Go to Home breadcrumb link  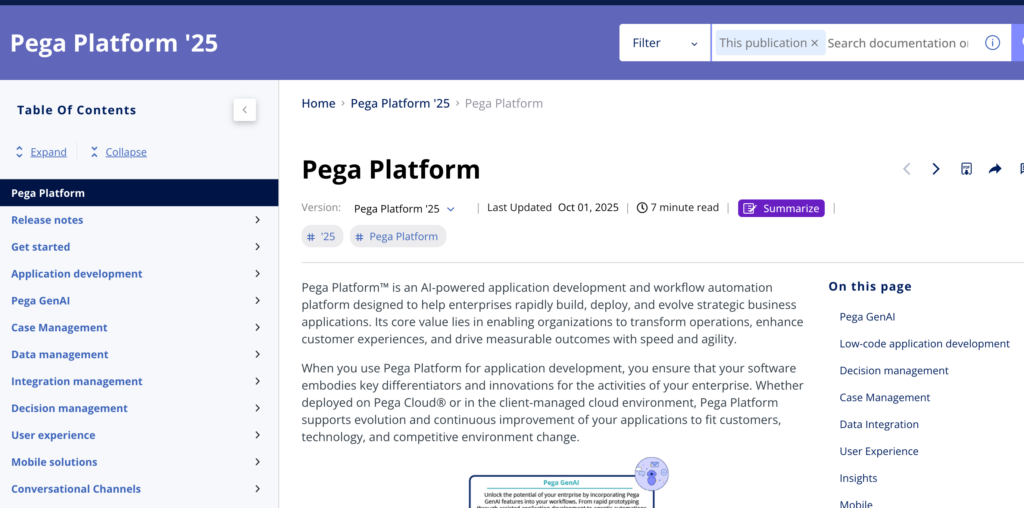tap(318, 103)
